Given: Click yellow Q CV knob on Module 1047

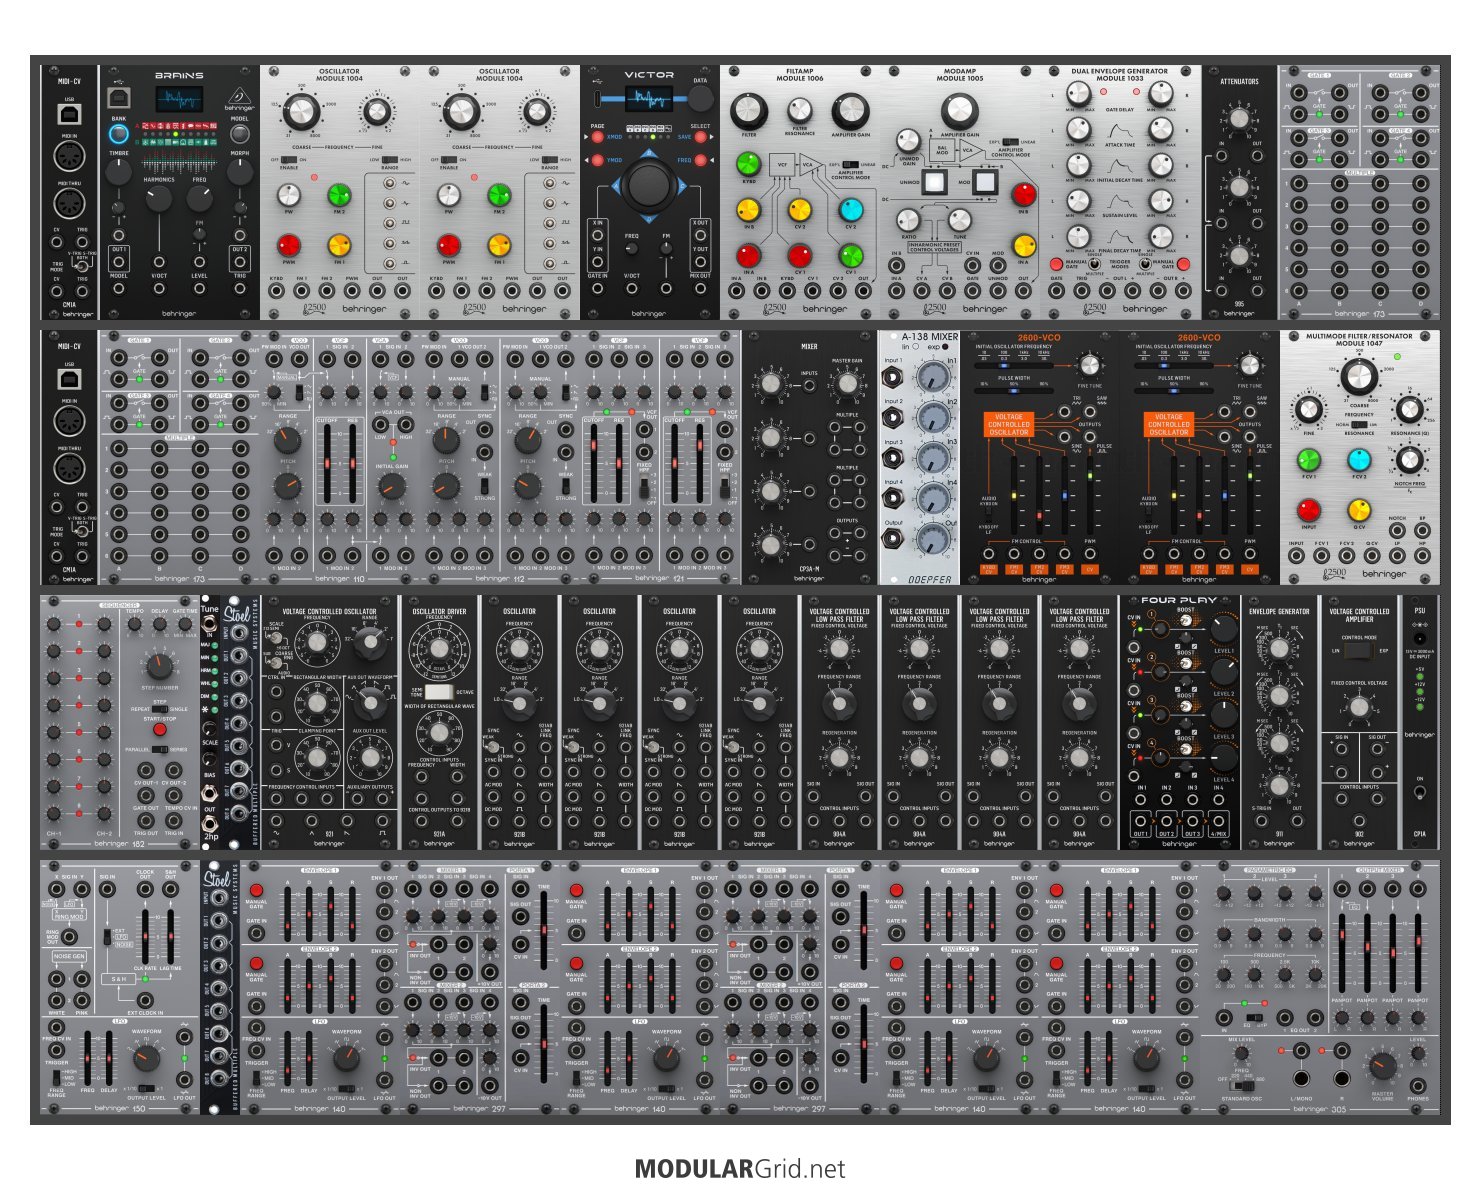Looking at the screenshot, I should click(1359, 511).
